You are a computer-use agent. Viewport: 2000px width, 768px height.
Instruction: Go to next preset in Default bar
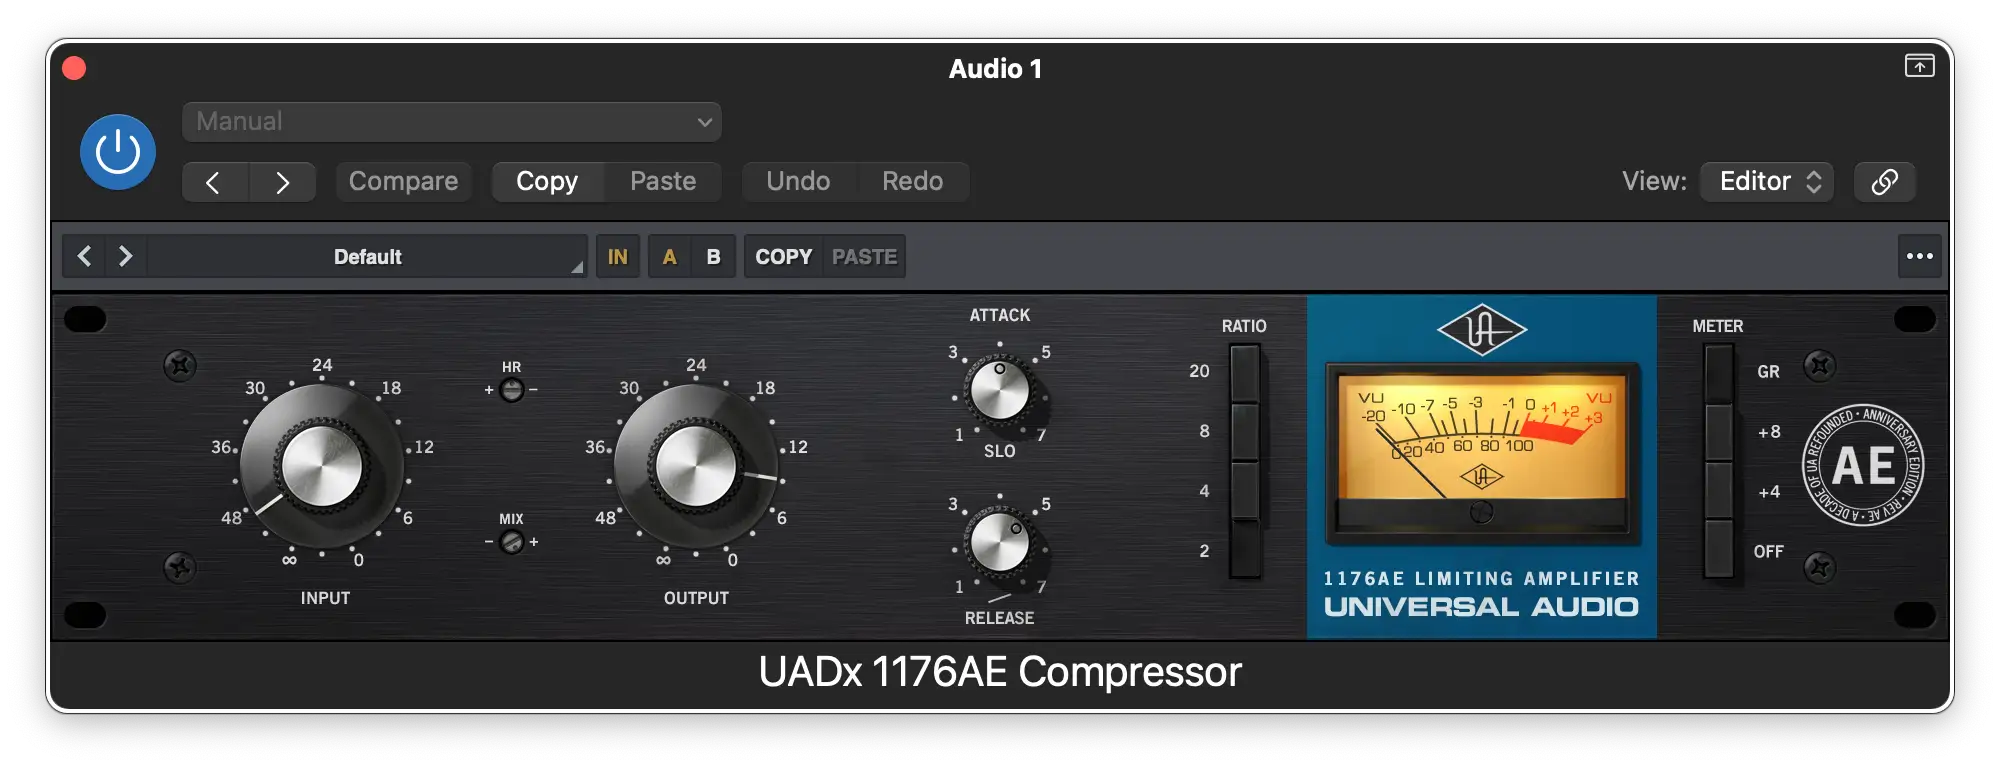pyautogui.click(x=125, y=256)
